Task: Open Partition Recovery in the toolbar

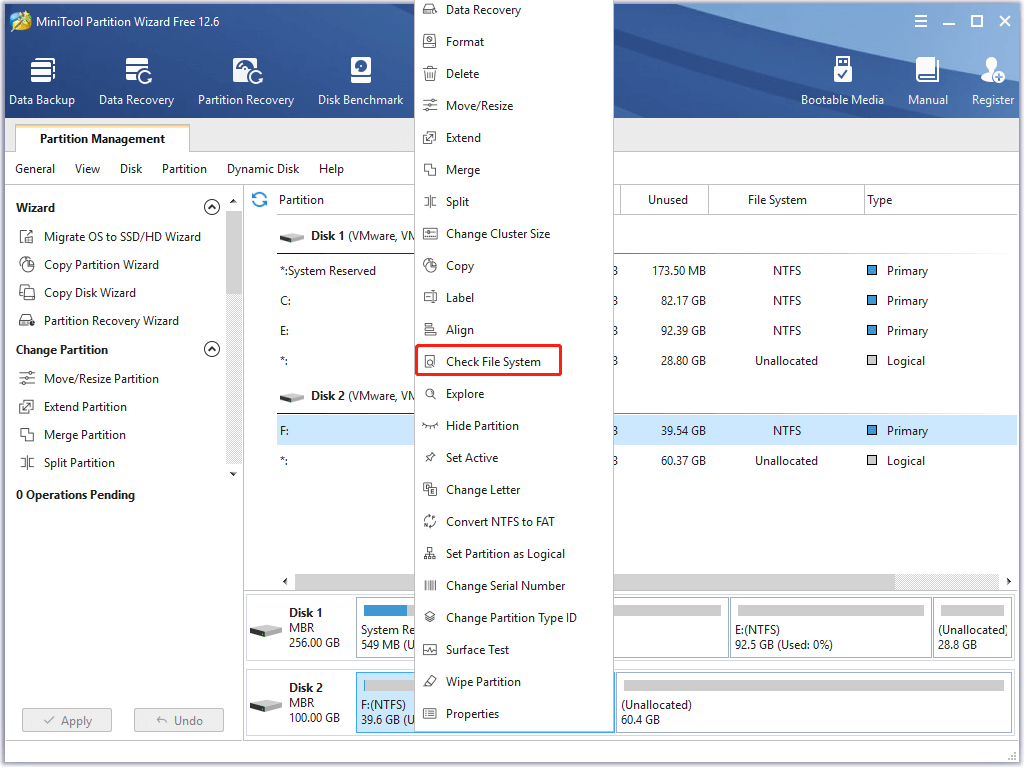Action: [x=246, y=81]
